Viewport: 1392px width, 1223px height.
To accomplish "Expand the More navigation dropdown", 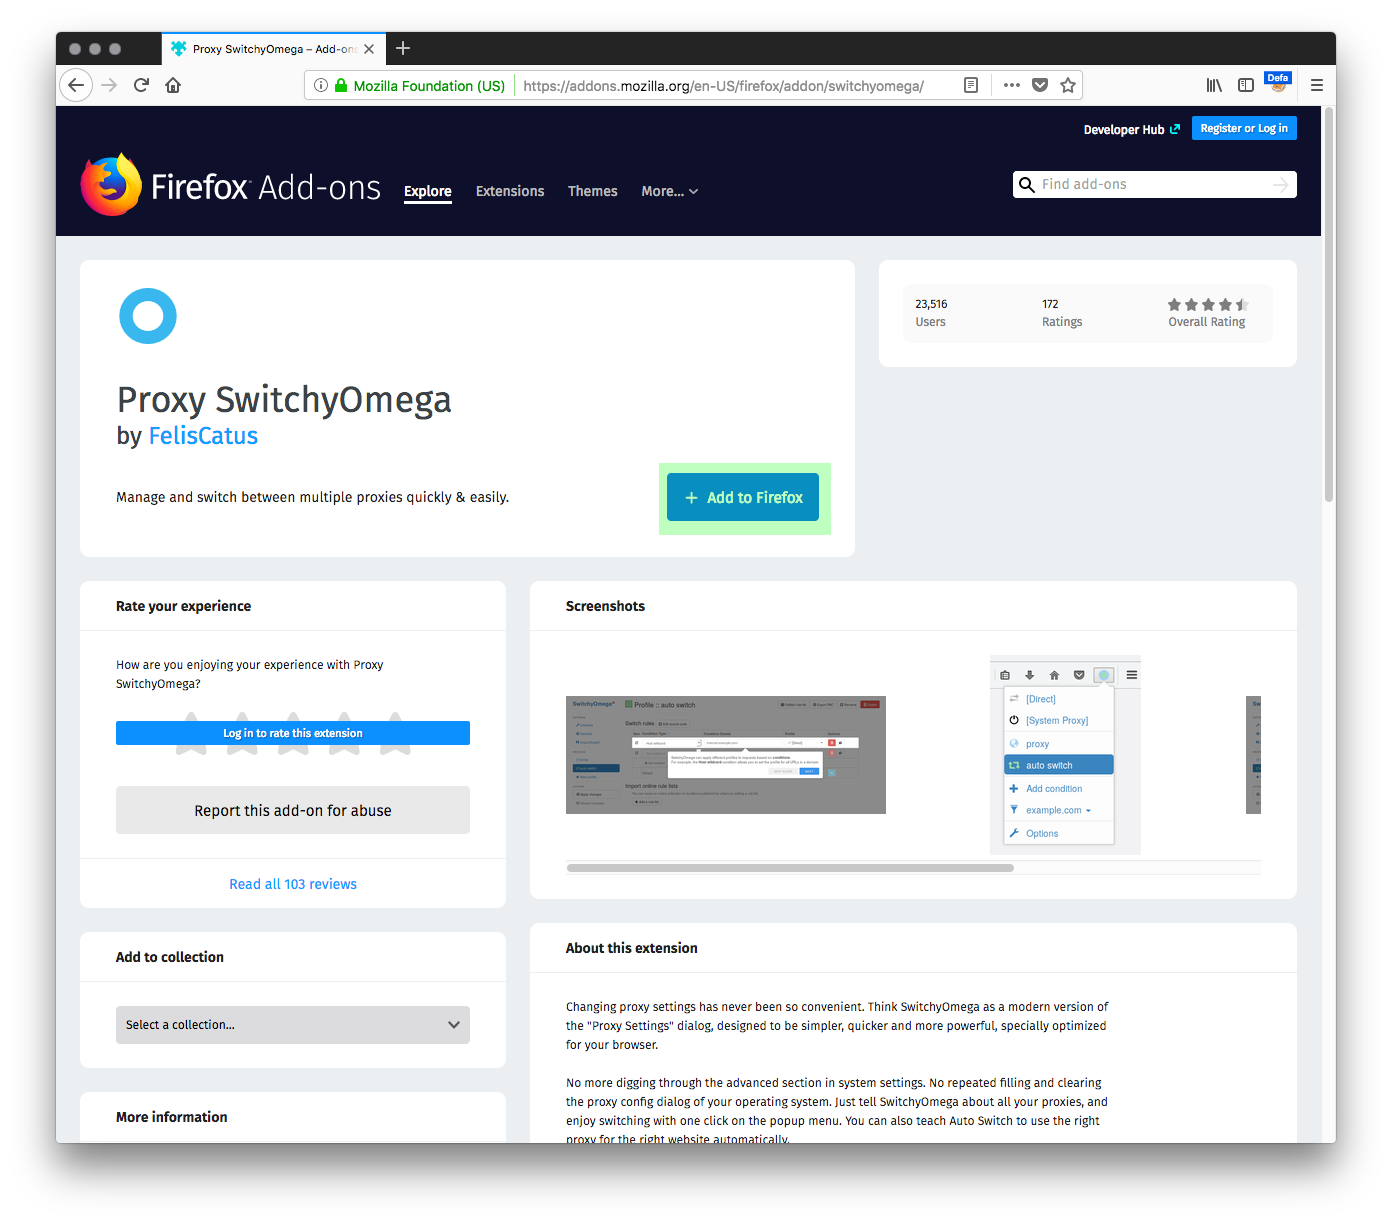I will pos(668,191).
